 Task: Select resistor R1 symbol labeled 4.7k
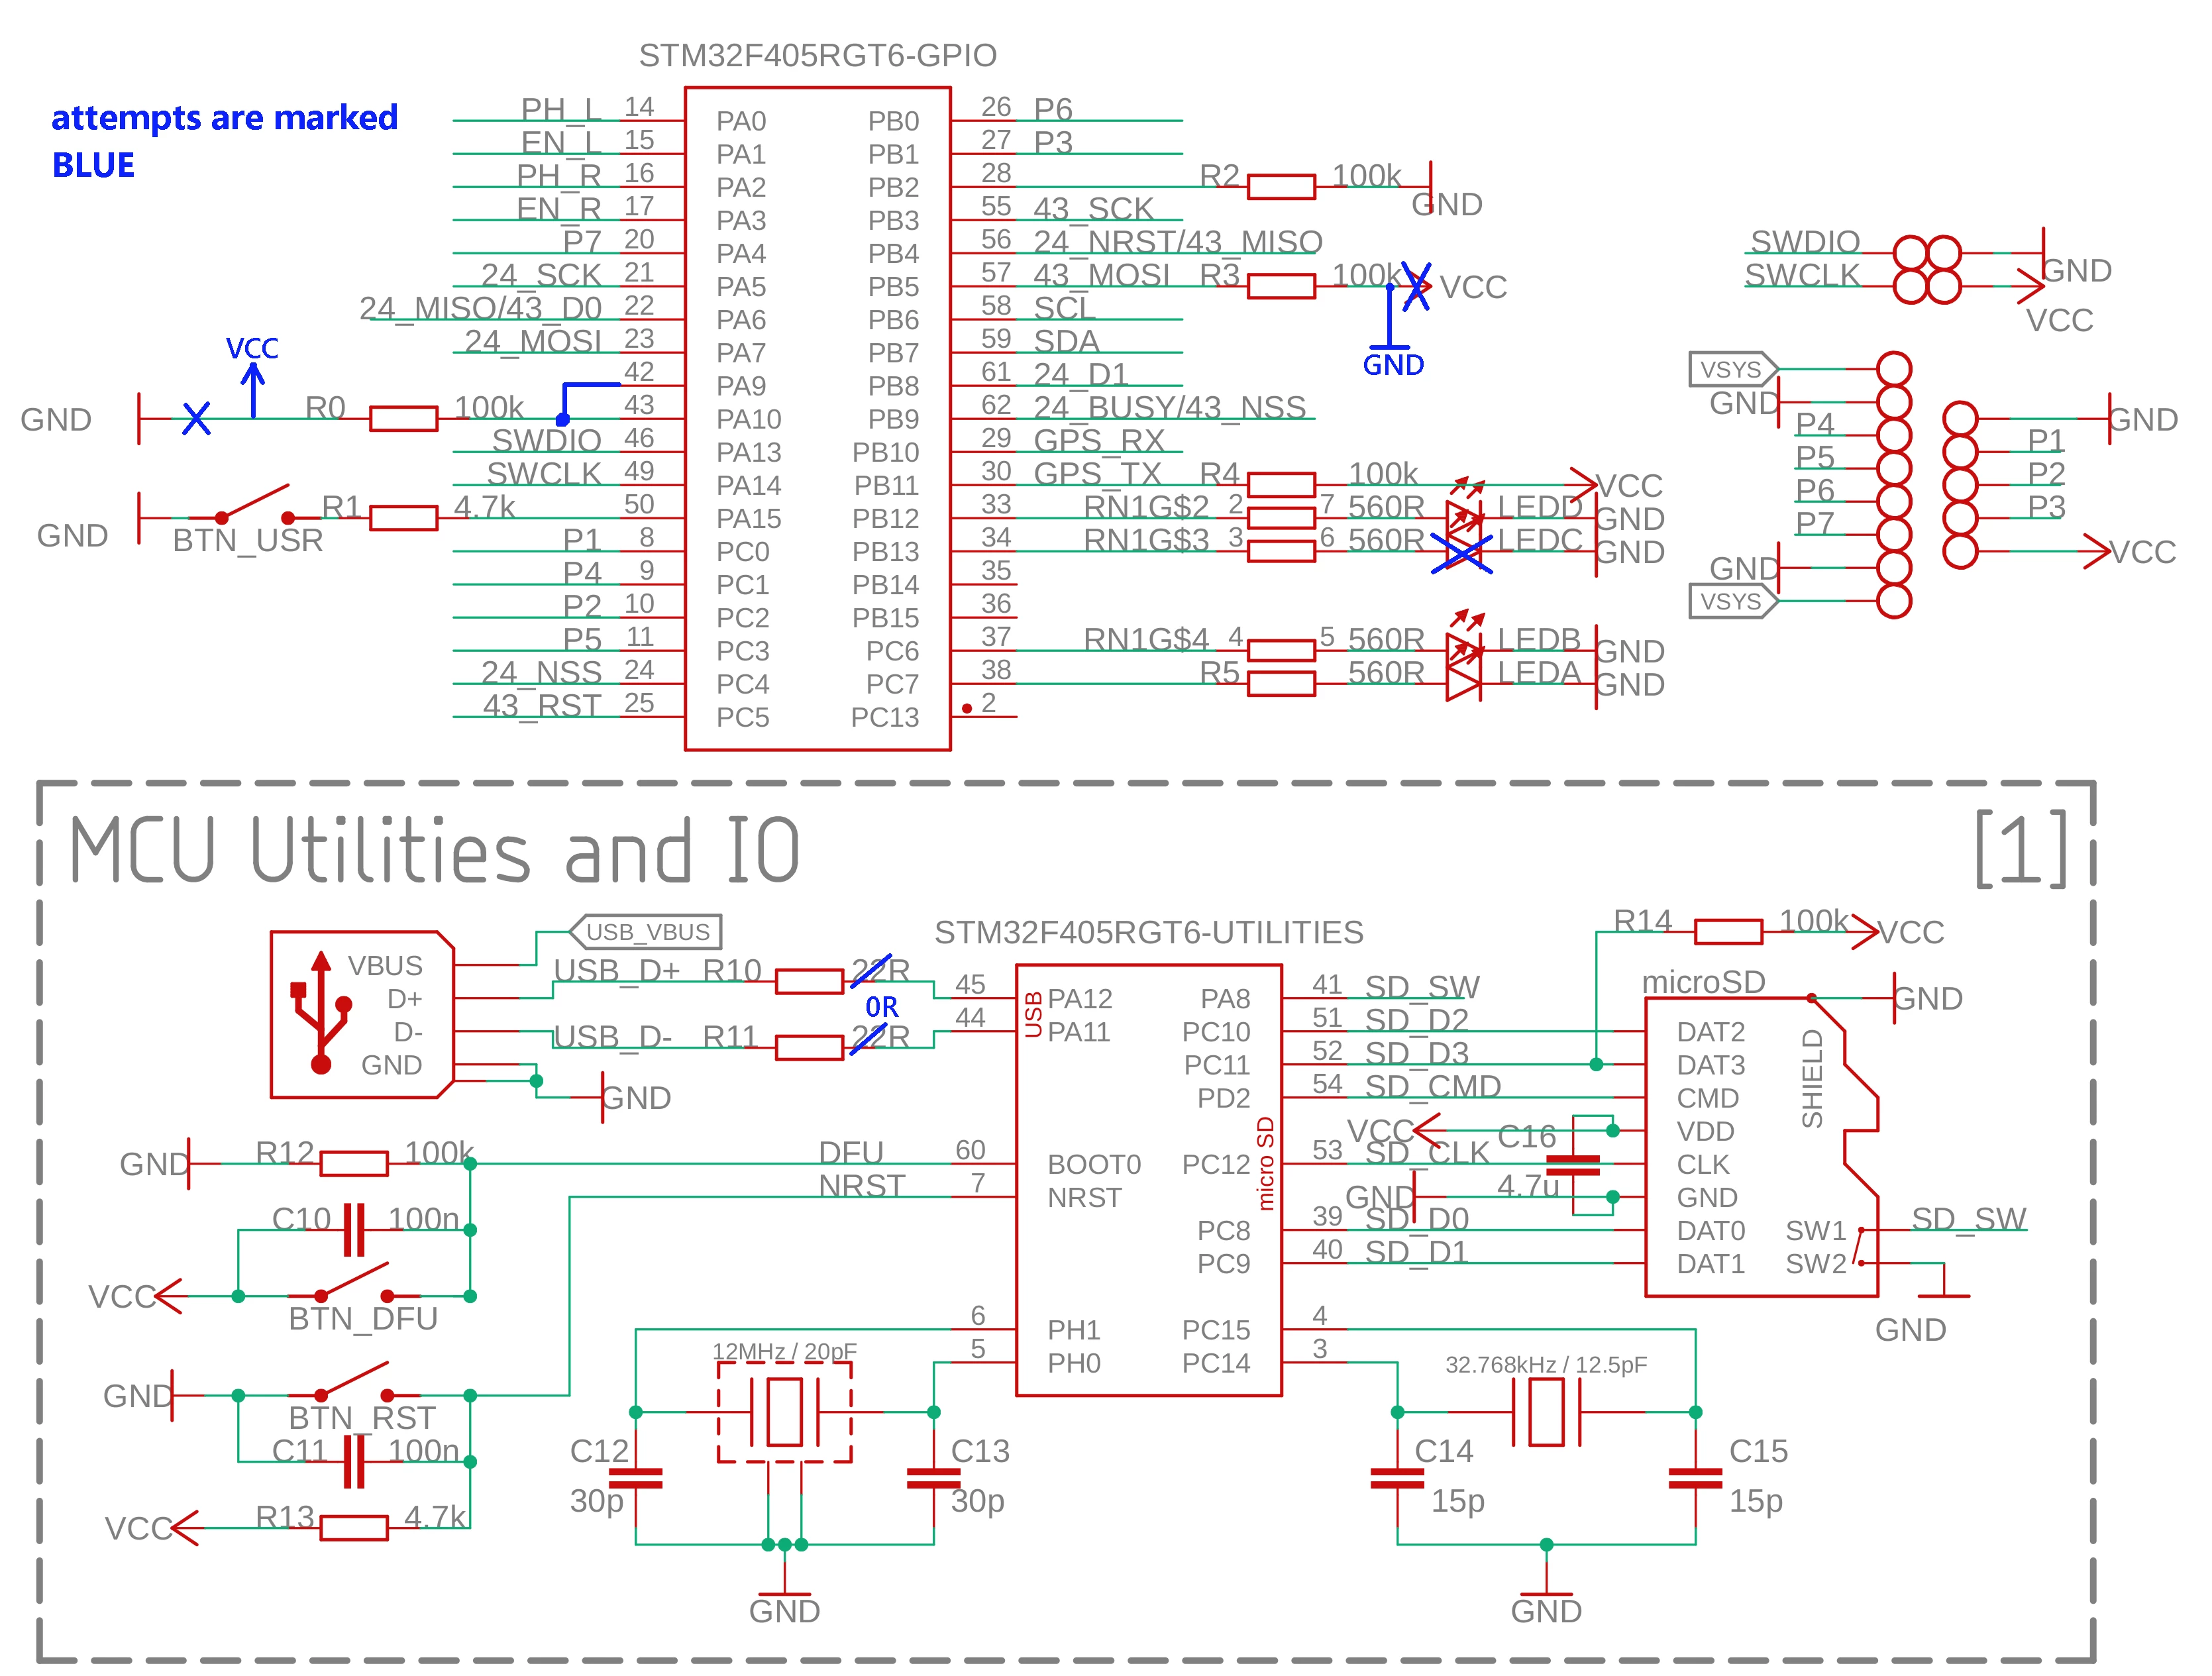[403, 517]
